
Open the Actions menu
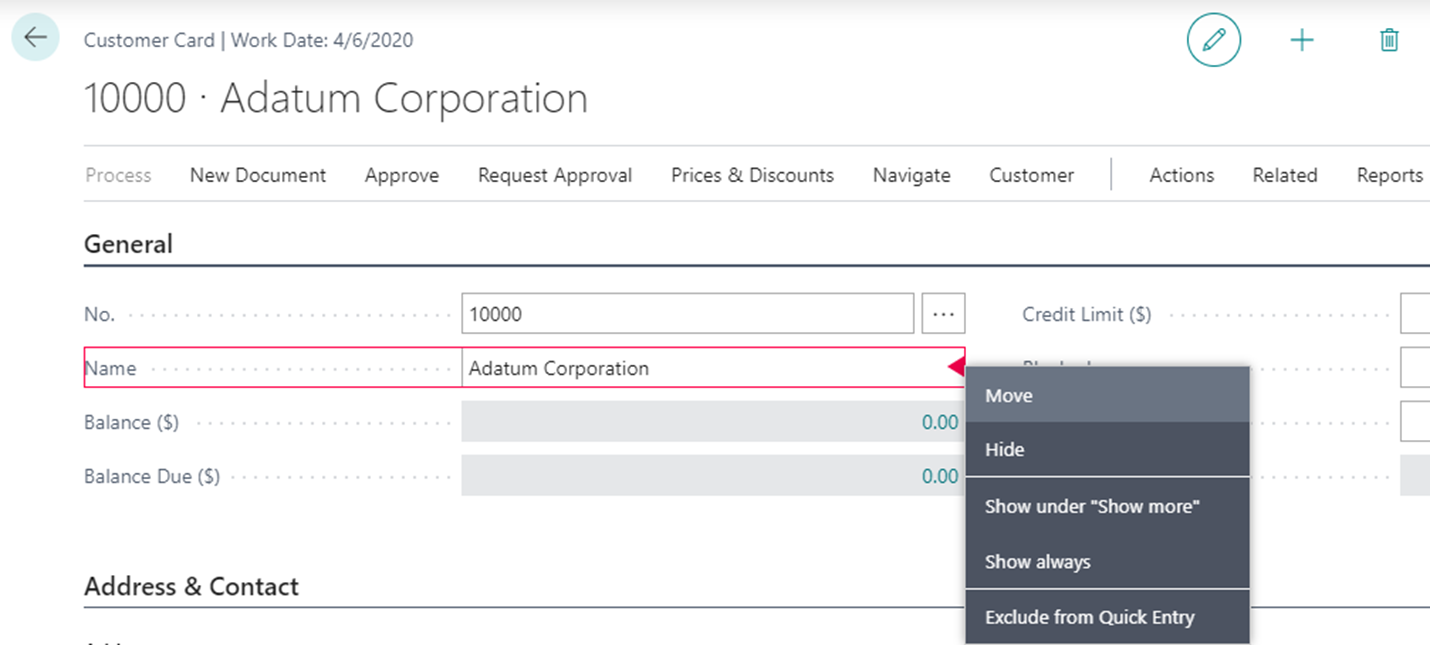pos(1181,175)
